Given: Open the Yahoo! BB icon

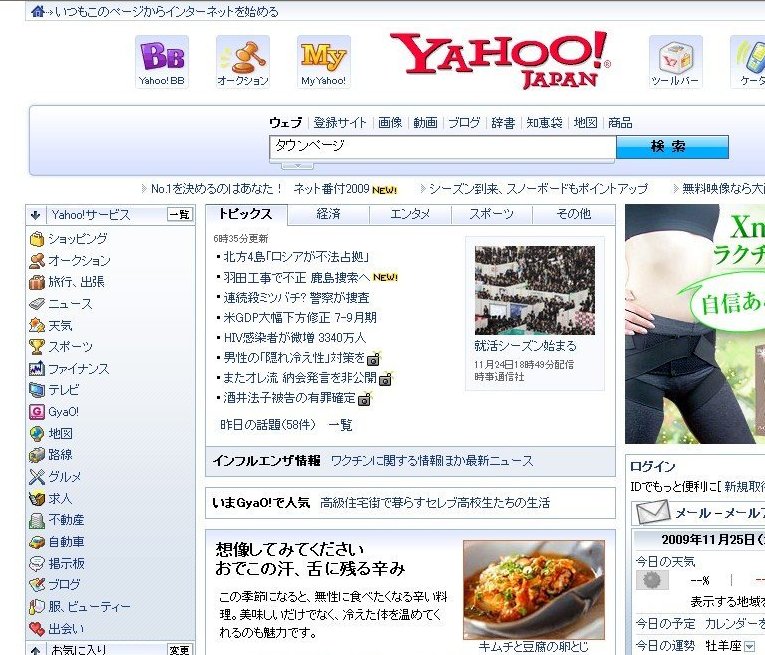Looking at the screenshot, I should coord(161,61).
